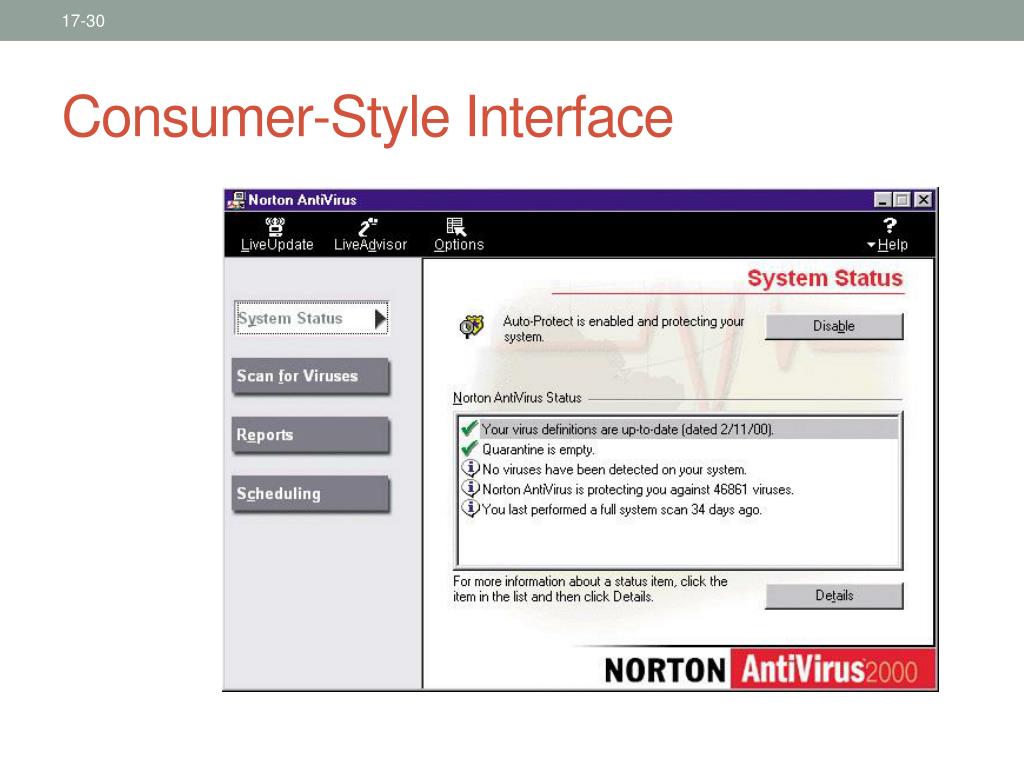Click the green checkmark beside virus definitions

coord(469,428)
